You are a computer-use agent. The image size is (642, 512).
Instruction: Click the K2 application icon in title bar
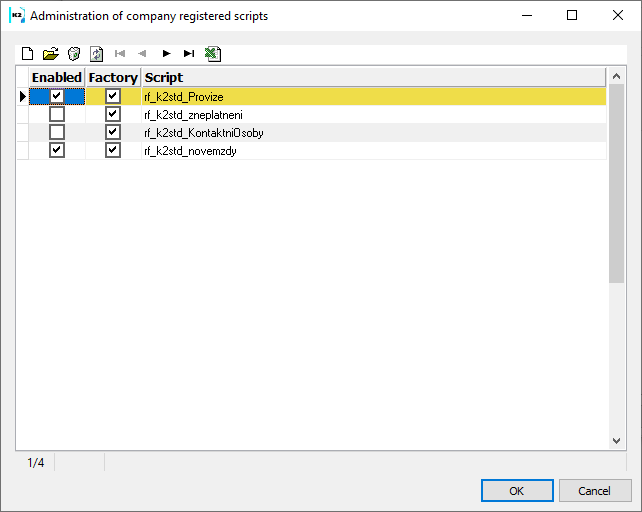point(17,15)
